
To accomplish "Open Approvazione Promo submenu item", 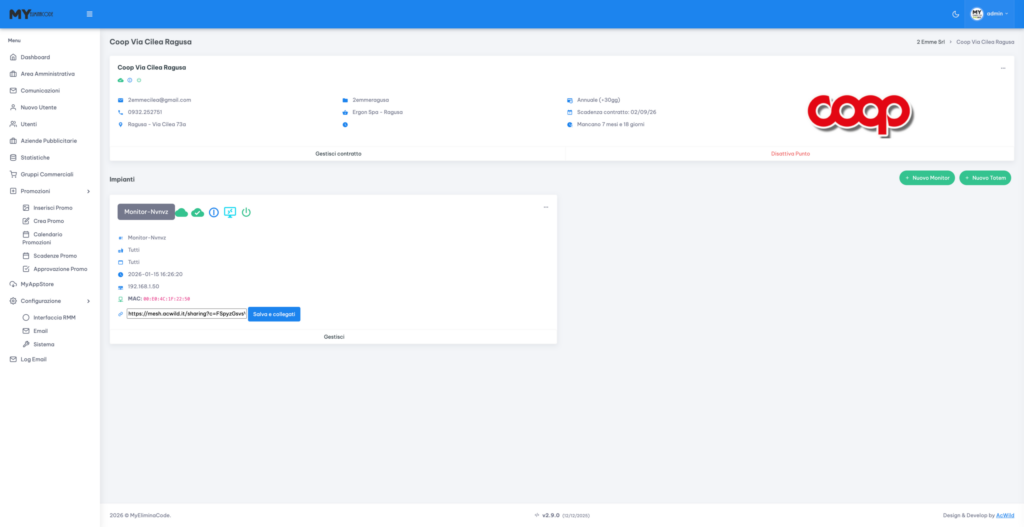I will [x=55, y=269].
